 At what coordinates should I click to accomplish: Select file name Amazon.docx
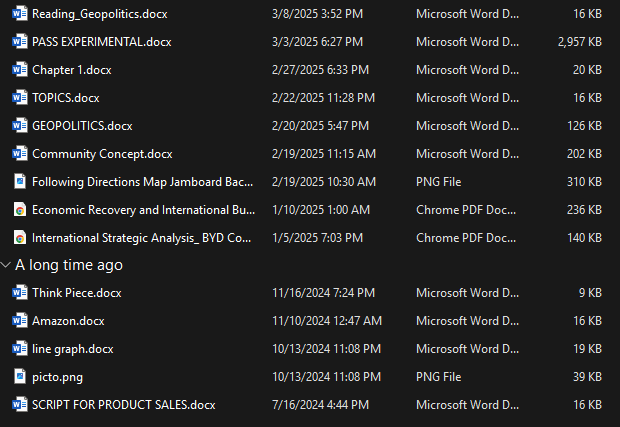click(x=68, y=321)
